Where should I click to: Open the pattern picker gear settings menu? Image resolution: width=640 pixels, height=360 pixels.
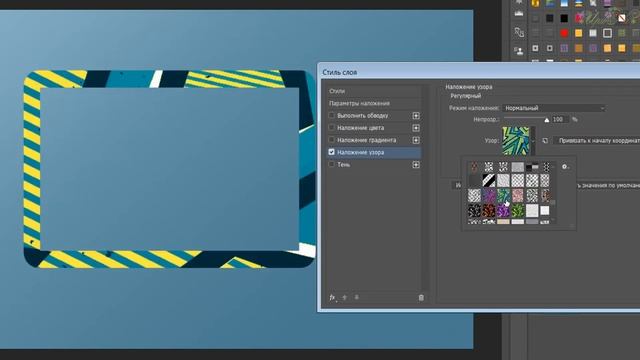[x=565, y=167]
